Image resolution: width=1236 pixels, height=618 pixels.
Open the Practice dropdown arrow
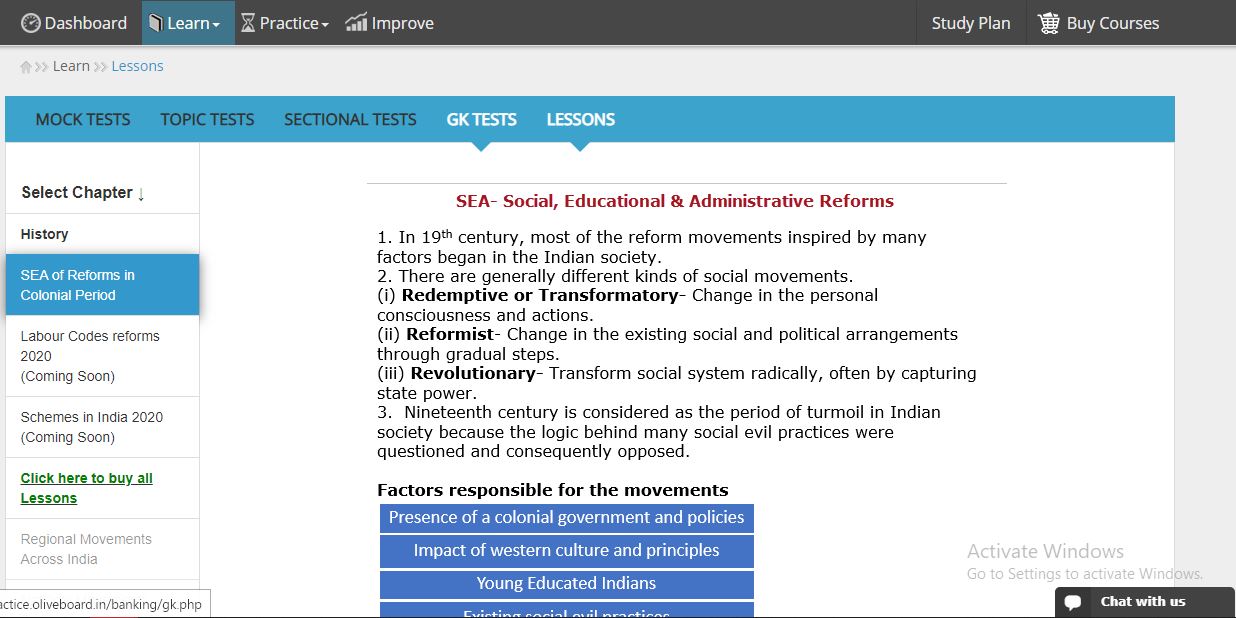[325, 25]
